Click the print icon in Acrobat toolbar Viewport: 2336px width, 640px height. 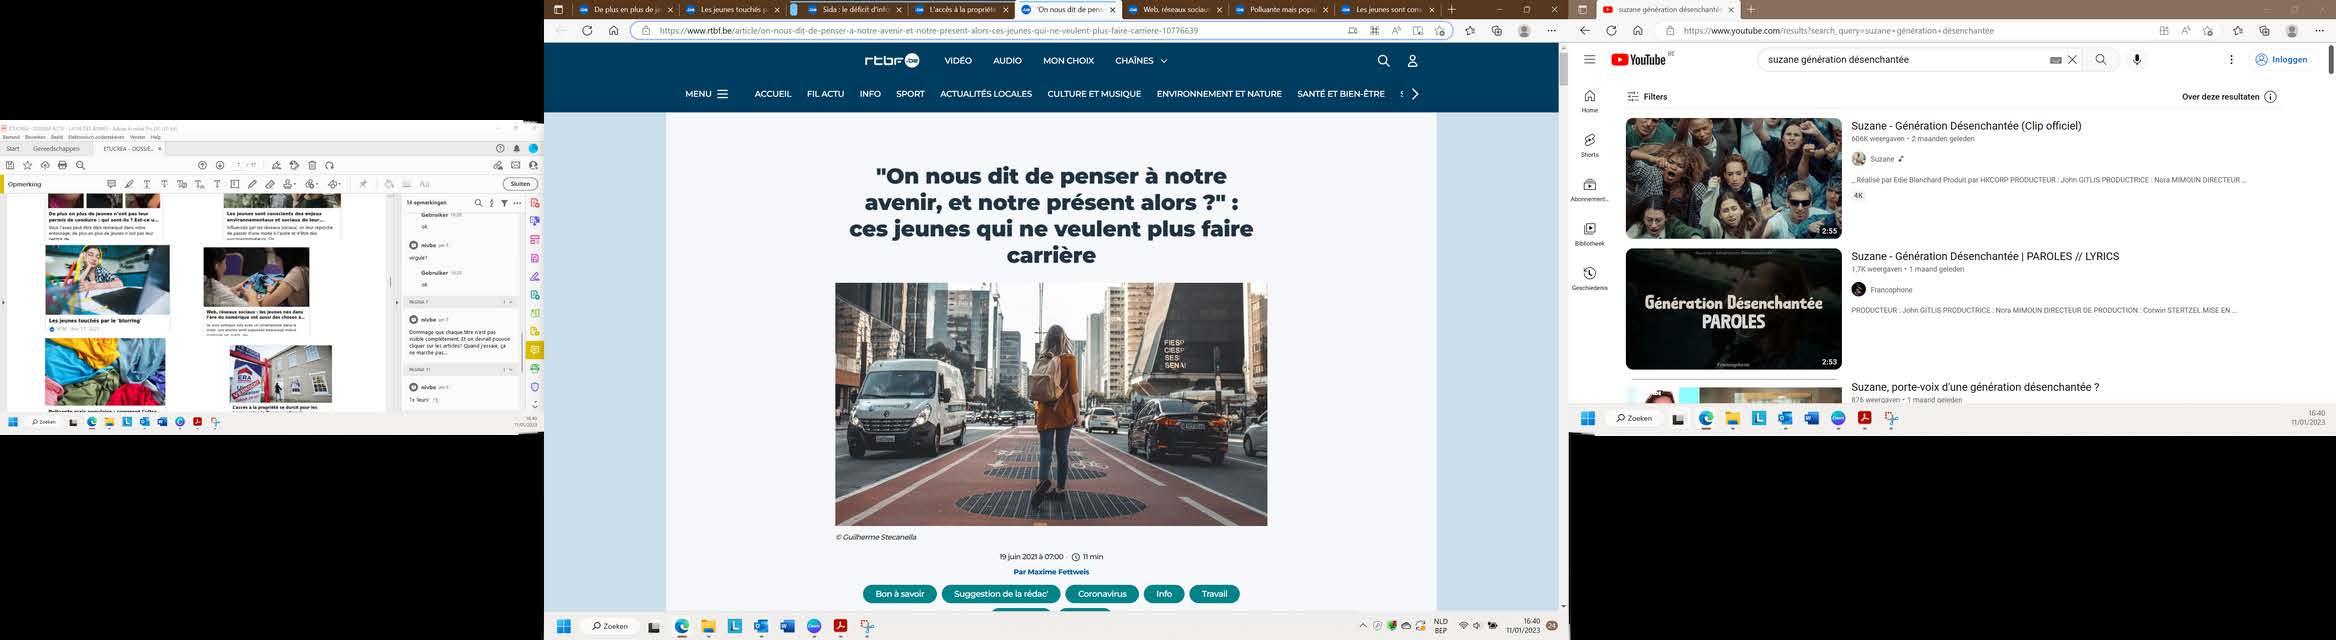tap(62, 165)
